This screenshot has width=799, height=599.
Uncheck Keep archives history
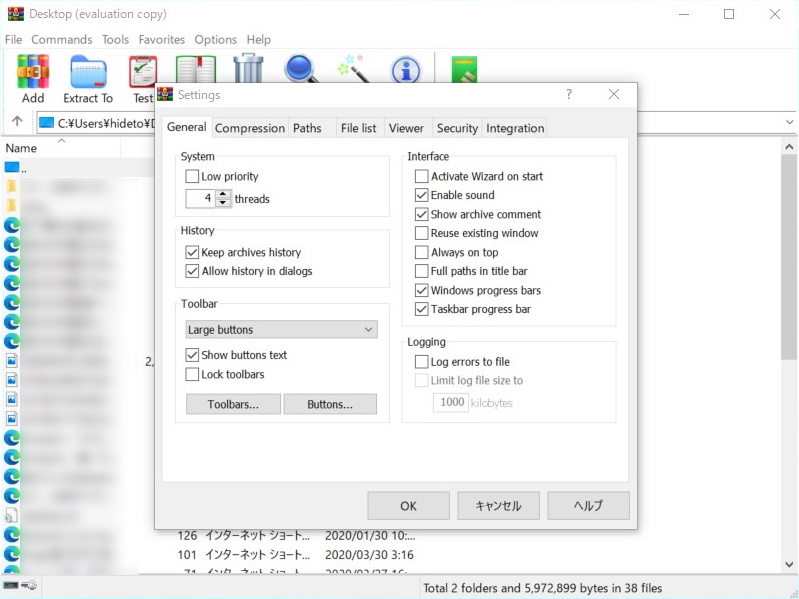click(192, 252)
